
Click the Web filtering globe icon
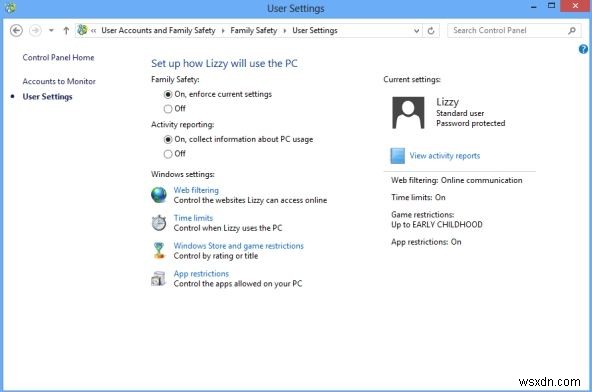click(x=159, y=195)
